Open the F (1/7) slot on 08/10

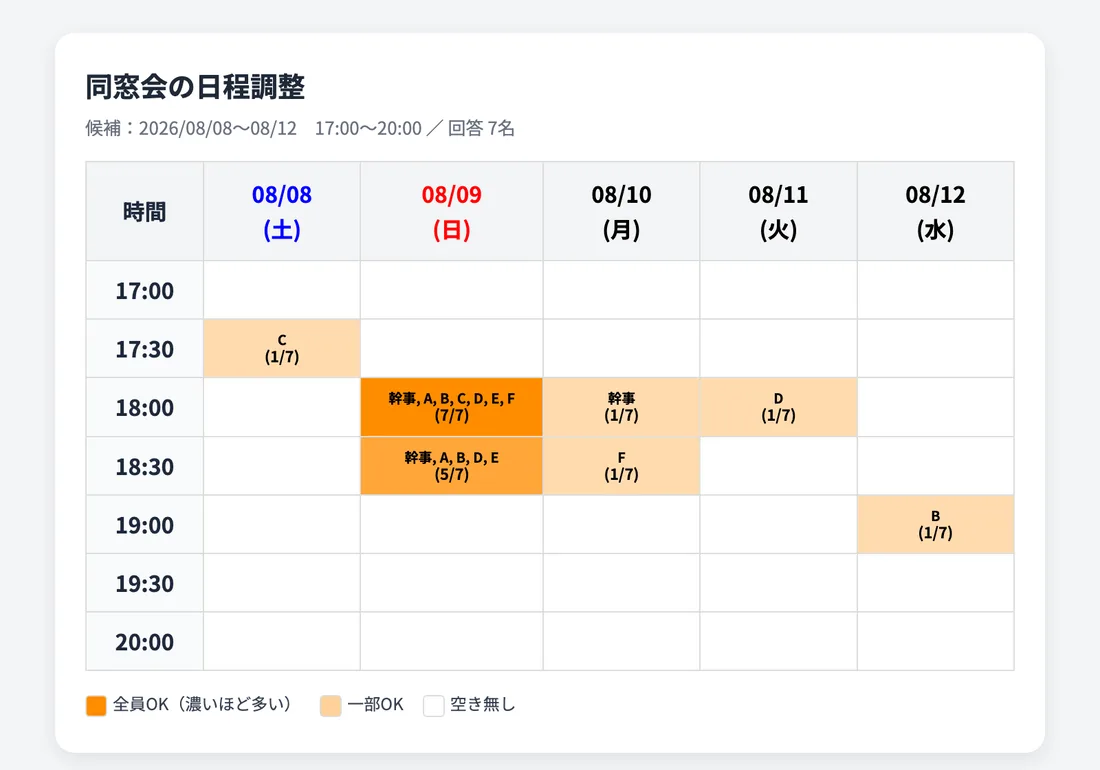click(x=622, y=466)
